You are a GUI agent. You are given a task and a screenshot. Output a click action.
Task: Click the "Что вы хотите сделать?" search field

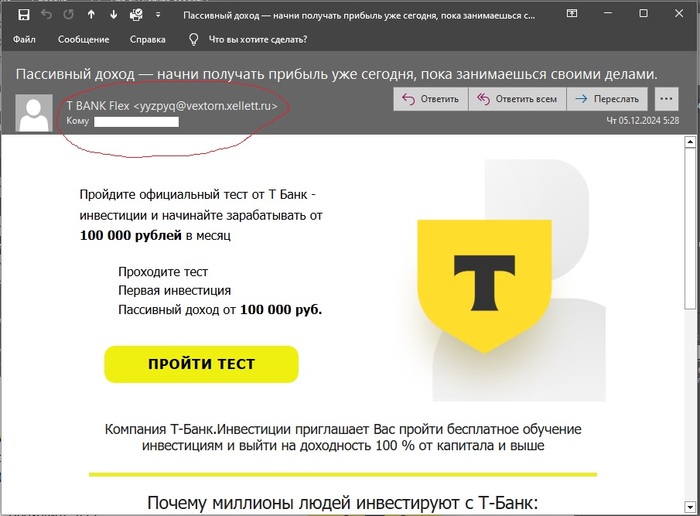(257, 40)
